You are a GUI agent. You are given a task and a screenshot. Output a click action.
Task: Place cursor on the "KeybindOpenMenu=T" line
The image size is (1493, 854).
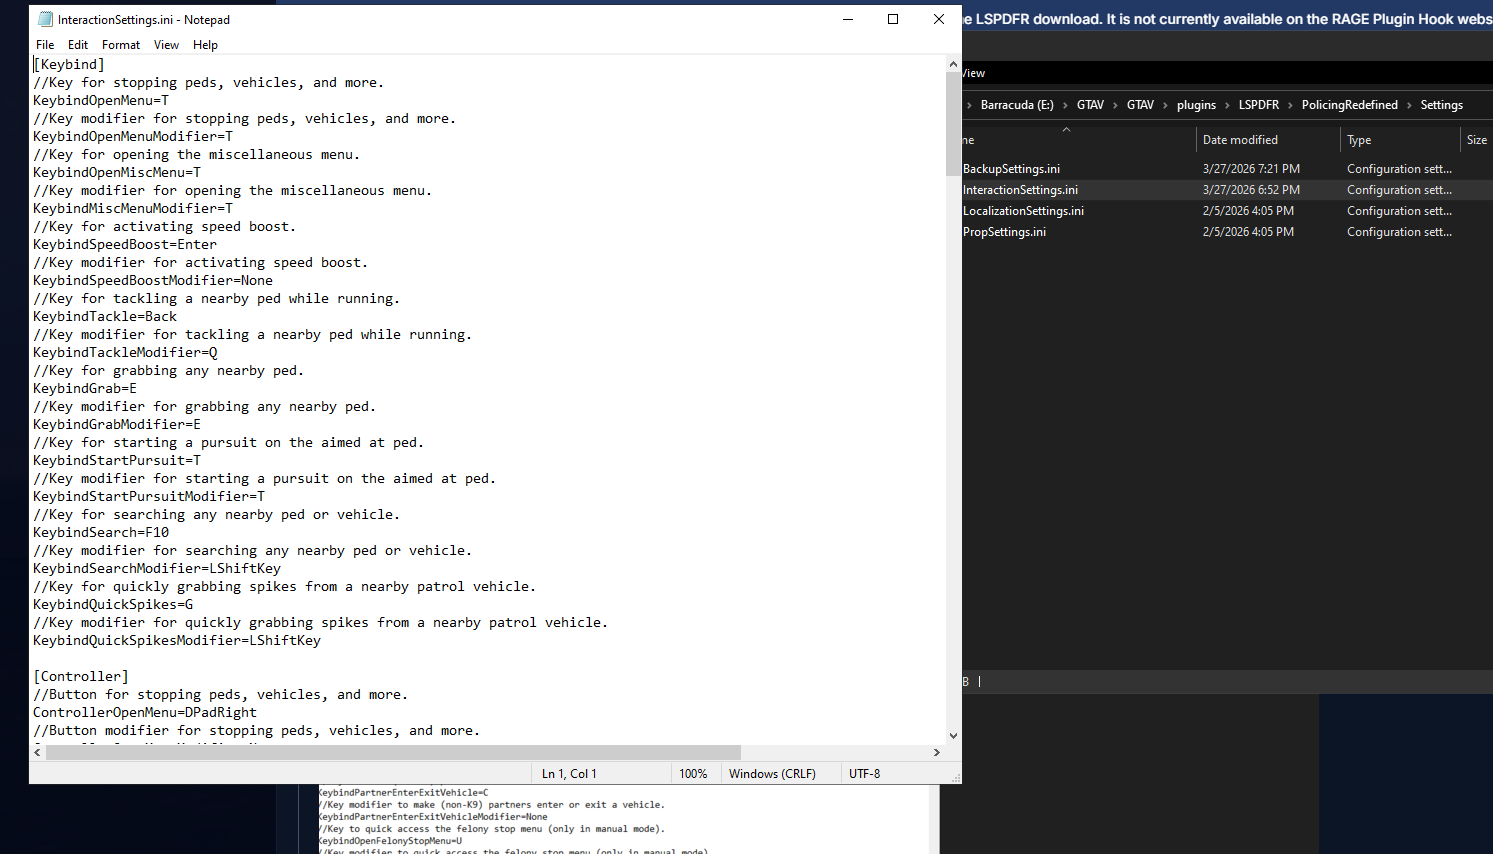point(101,101)
